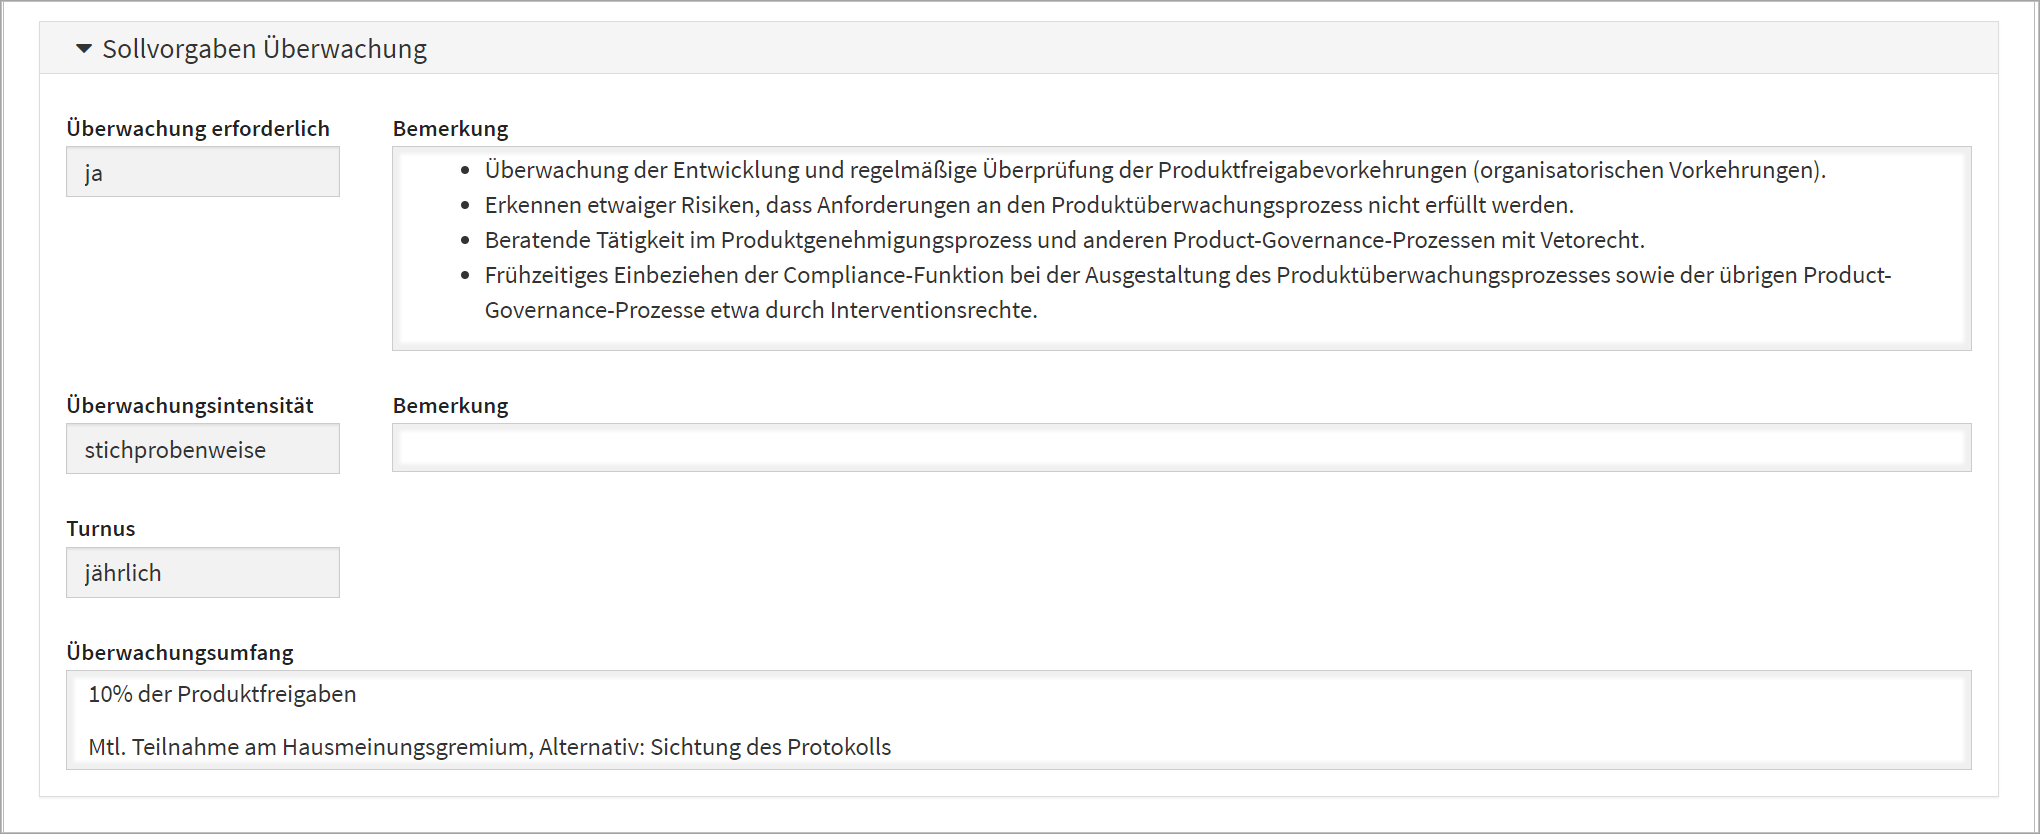
Task: Click the Governance-Prozesse etwa durch Interventionsrechte line
Action: [x=761, y=310]
